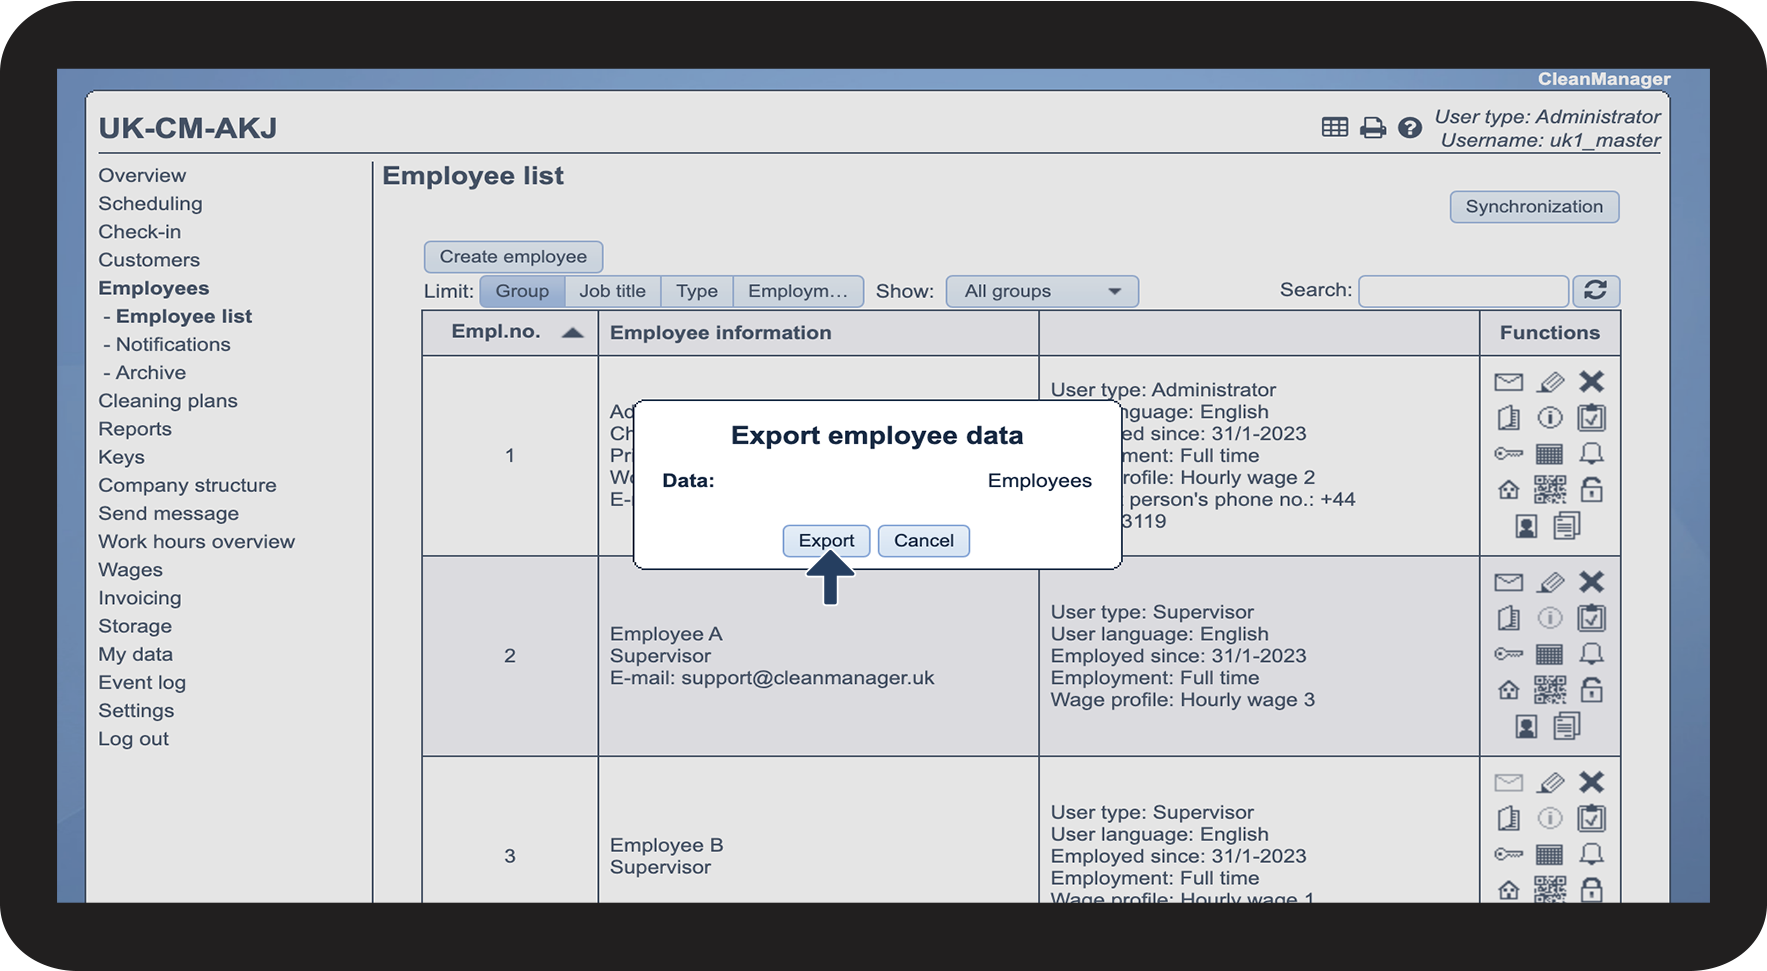Click bell notification icon for employee 2
Screen dimensions: 1767x971
tap(1591, 654)
